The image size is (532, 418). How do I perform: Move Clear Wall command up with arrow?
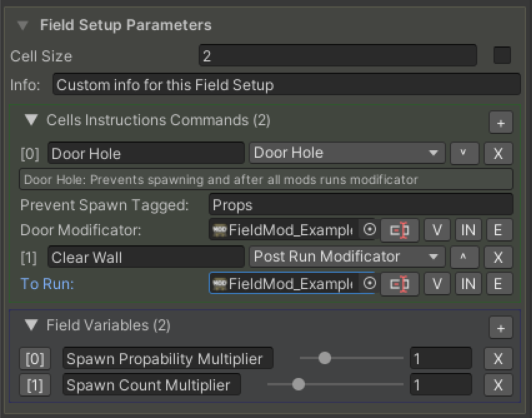coord(464,257)
